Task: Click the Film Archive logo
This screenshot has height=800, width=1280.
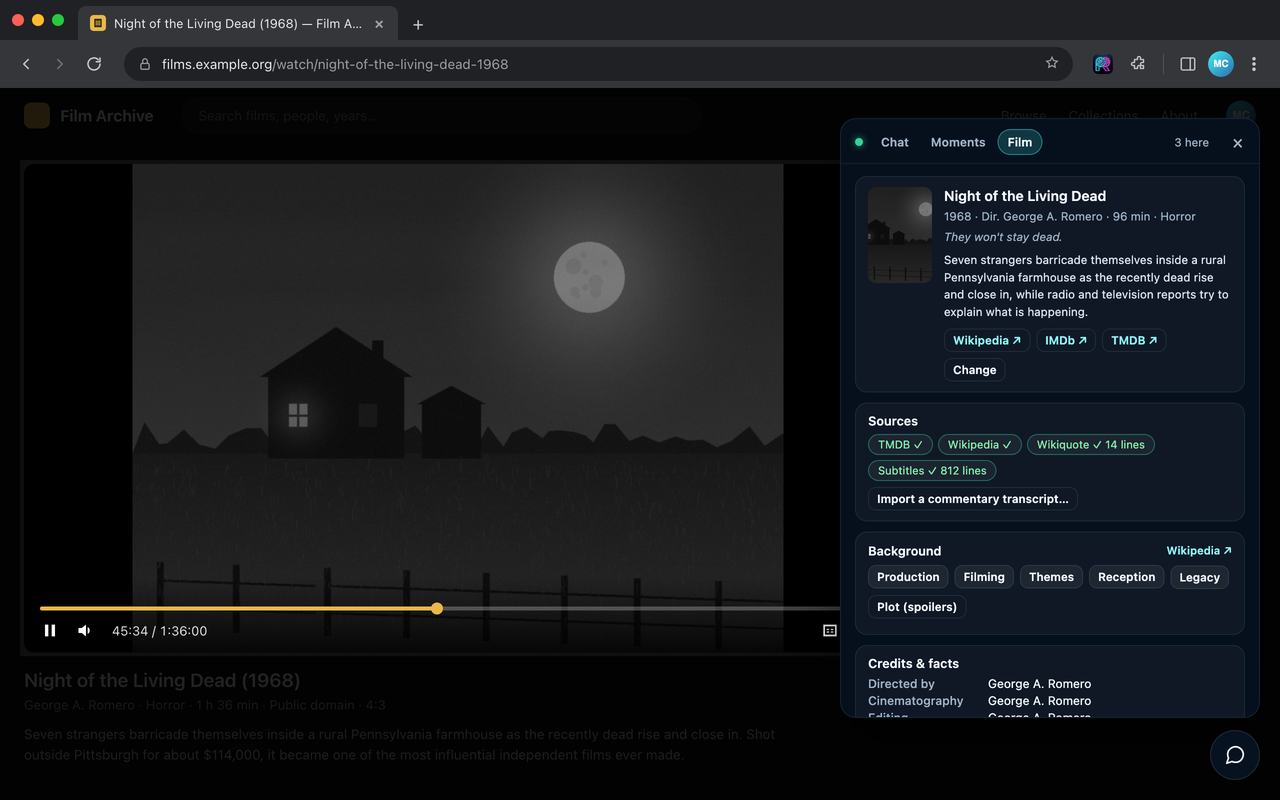Action: (x=89, y=116)
